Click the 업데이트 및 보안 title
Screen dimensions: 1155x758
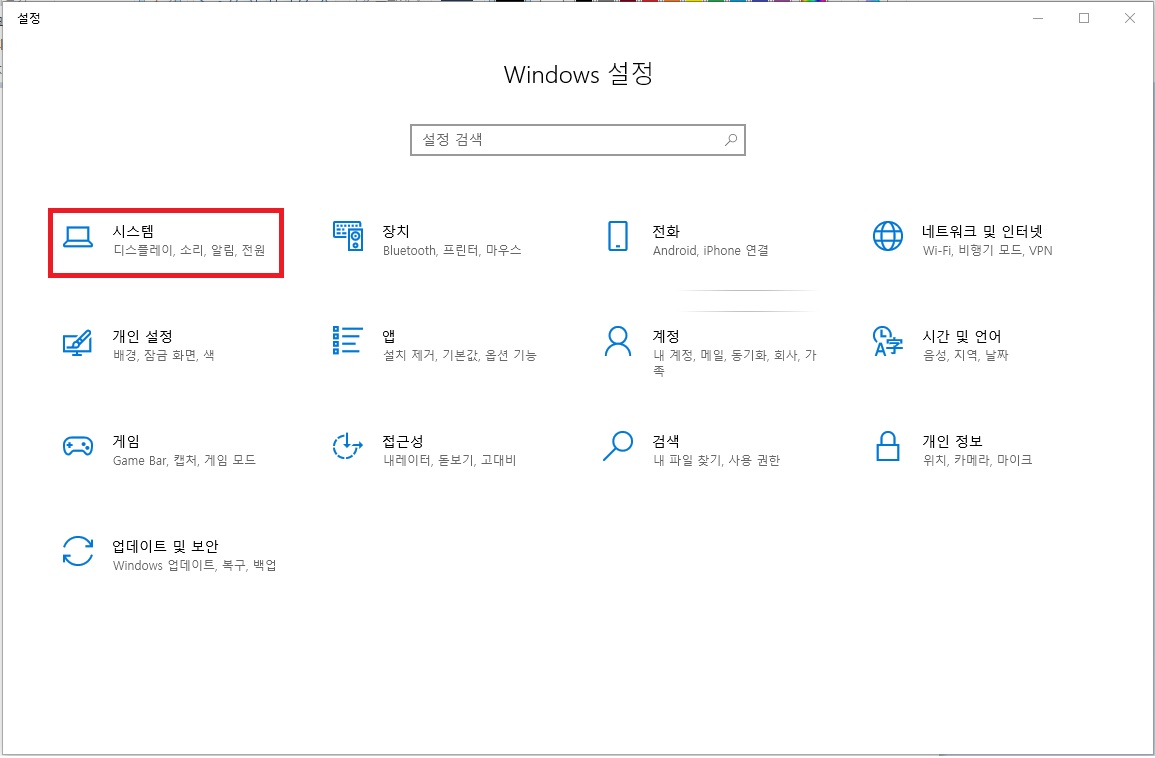[165, 547]
